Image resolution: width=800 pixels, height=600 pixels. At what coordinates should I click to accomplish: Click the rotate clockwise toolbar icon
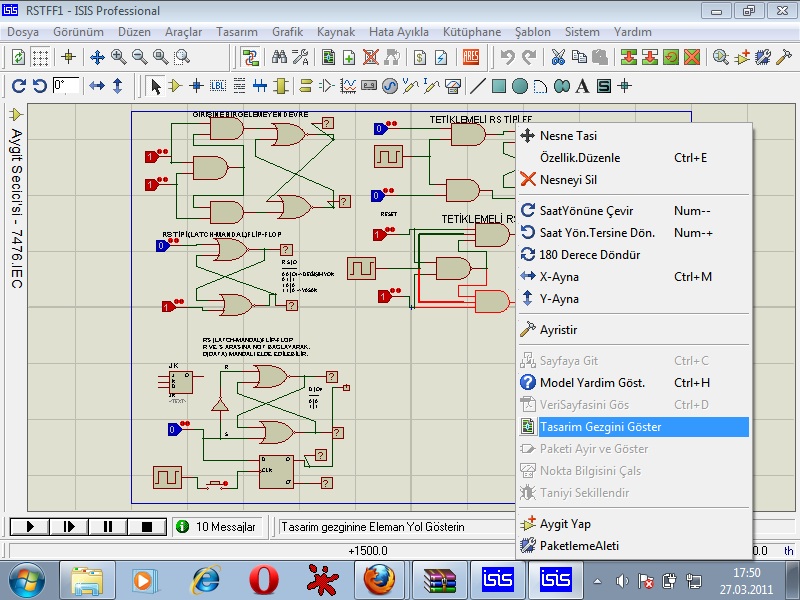18,86
